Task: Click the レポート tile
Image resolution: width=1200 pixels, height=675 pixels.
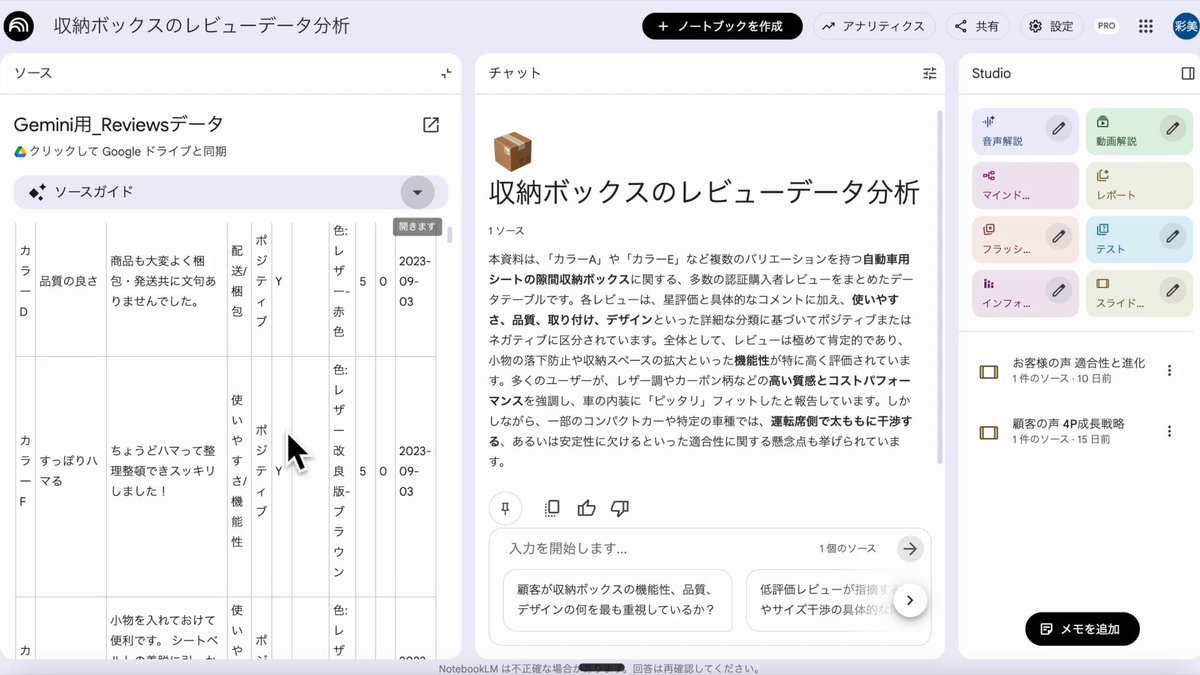Action: pyautogui.click(x=1139, y=185)
